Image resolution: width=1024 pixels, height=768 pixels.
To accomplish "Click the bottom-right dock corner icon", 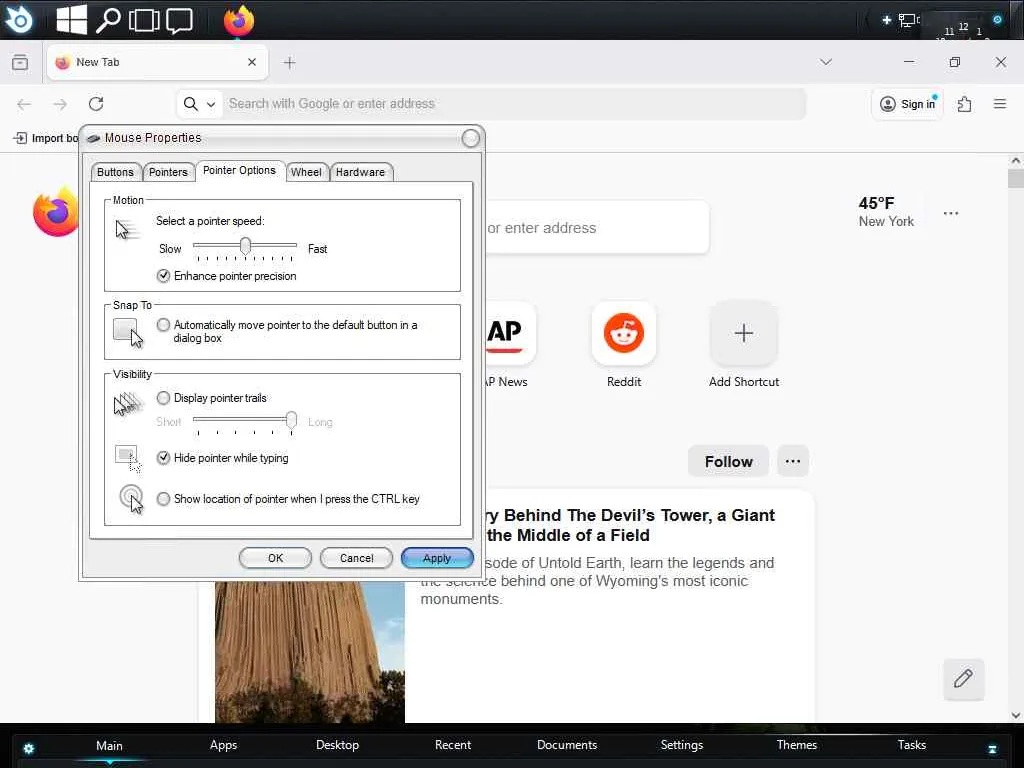I will 992,749.
